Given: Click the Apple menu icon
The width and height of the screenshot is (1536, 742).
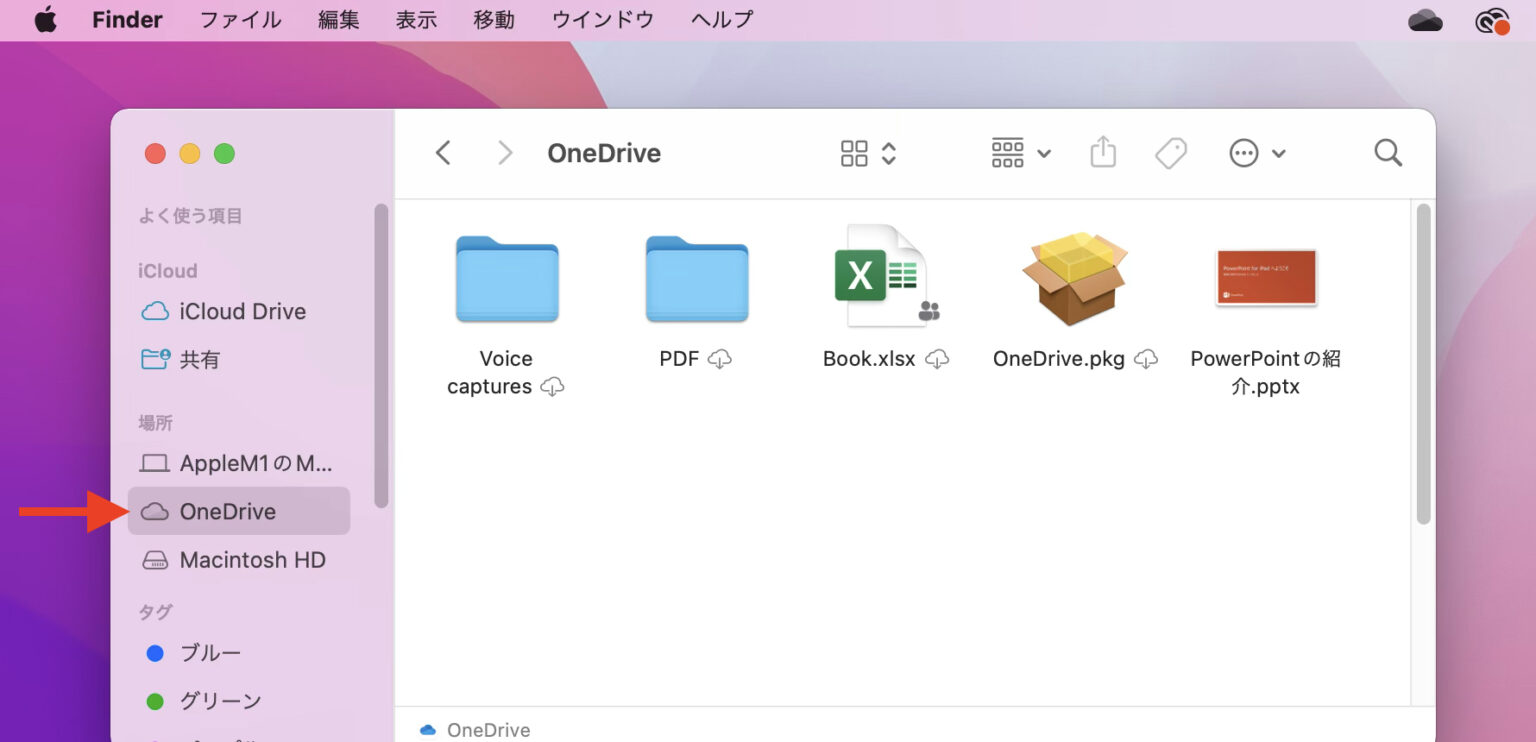Looking at the screenshot, I should click(46, 19).
